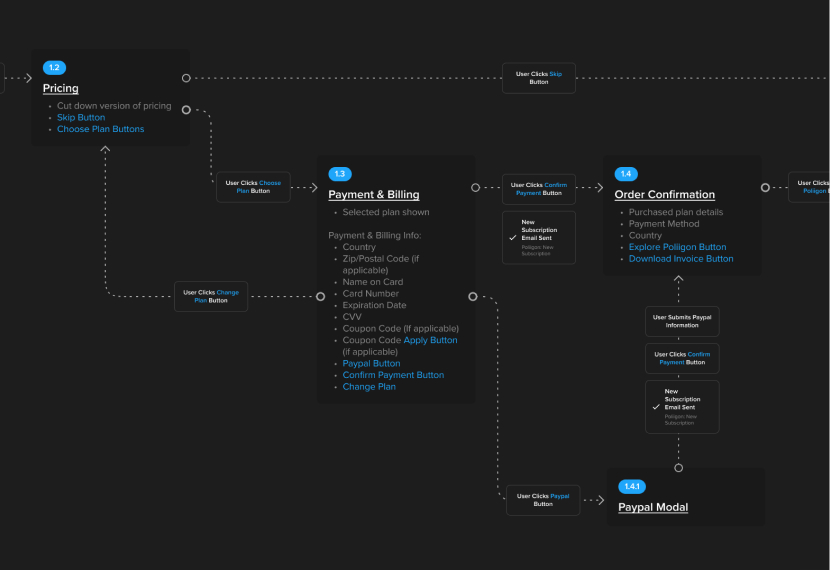
Task: Click the Coupon Code (If applicable) item
Action: 401,329
